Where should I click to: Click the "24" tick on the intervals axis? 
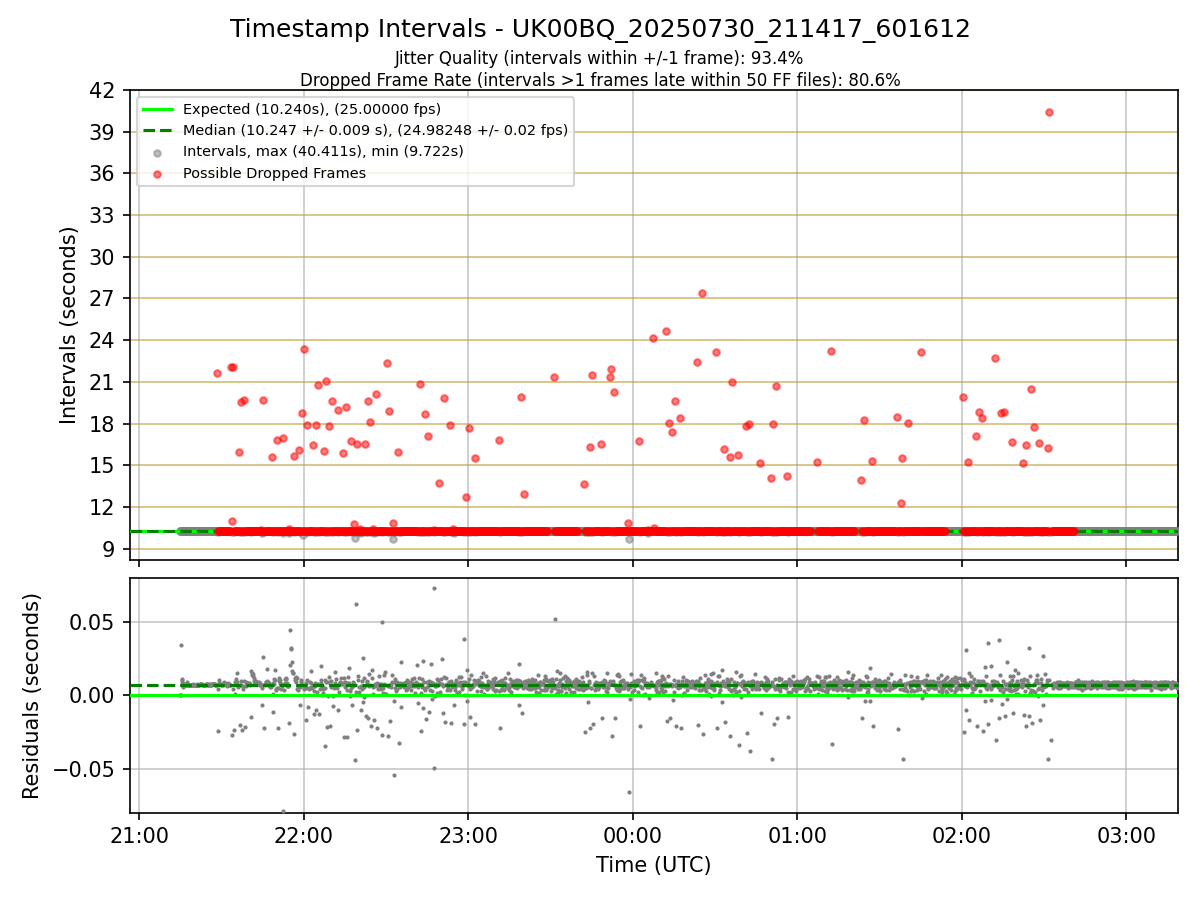102,340
